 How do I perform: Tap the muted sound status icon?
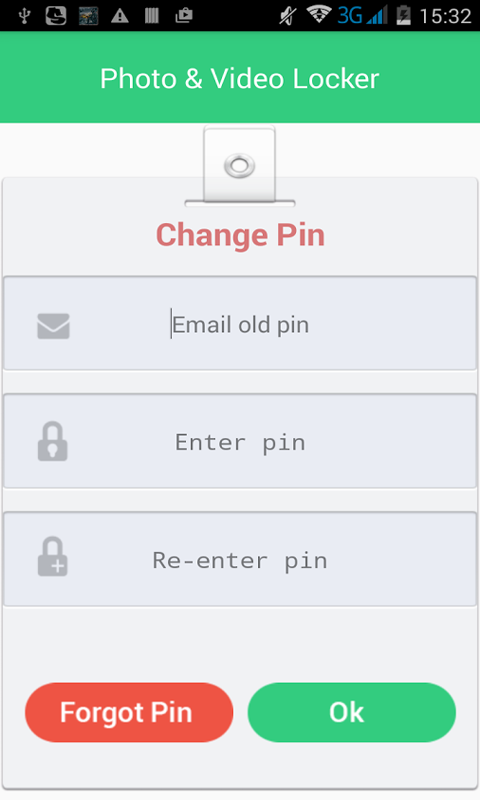tap(288, 16)
